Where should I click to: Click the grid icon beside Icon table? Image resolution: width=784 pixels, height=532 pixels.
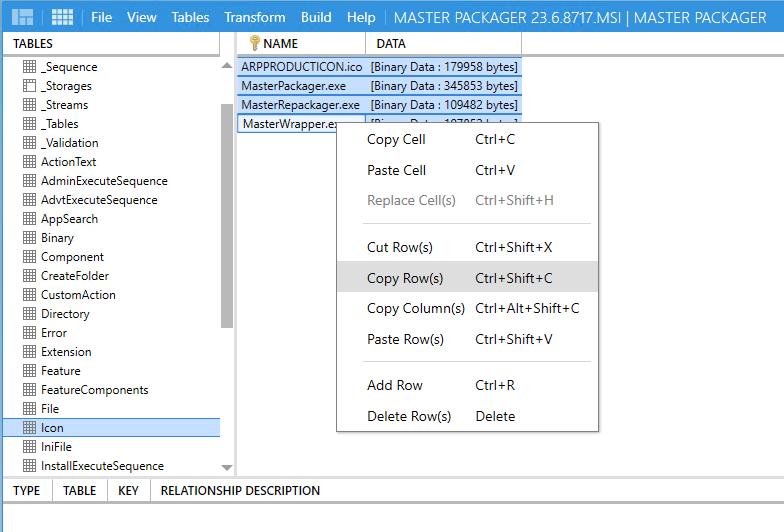pyautogui.click(x=30, y=428)
